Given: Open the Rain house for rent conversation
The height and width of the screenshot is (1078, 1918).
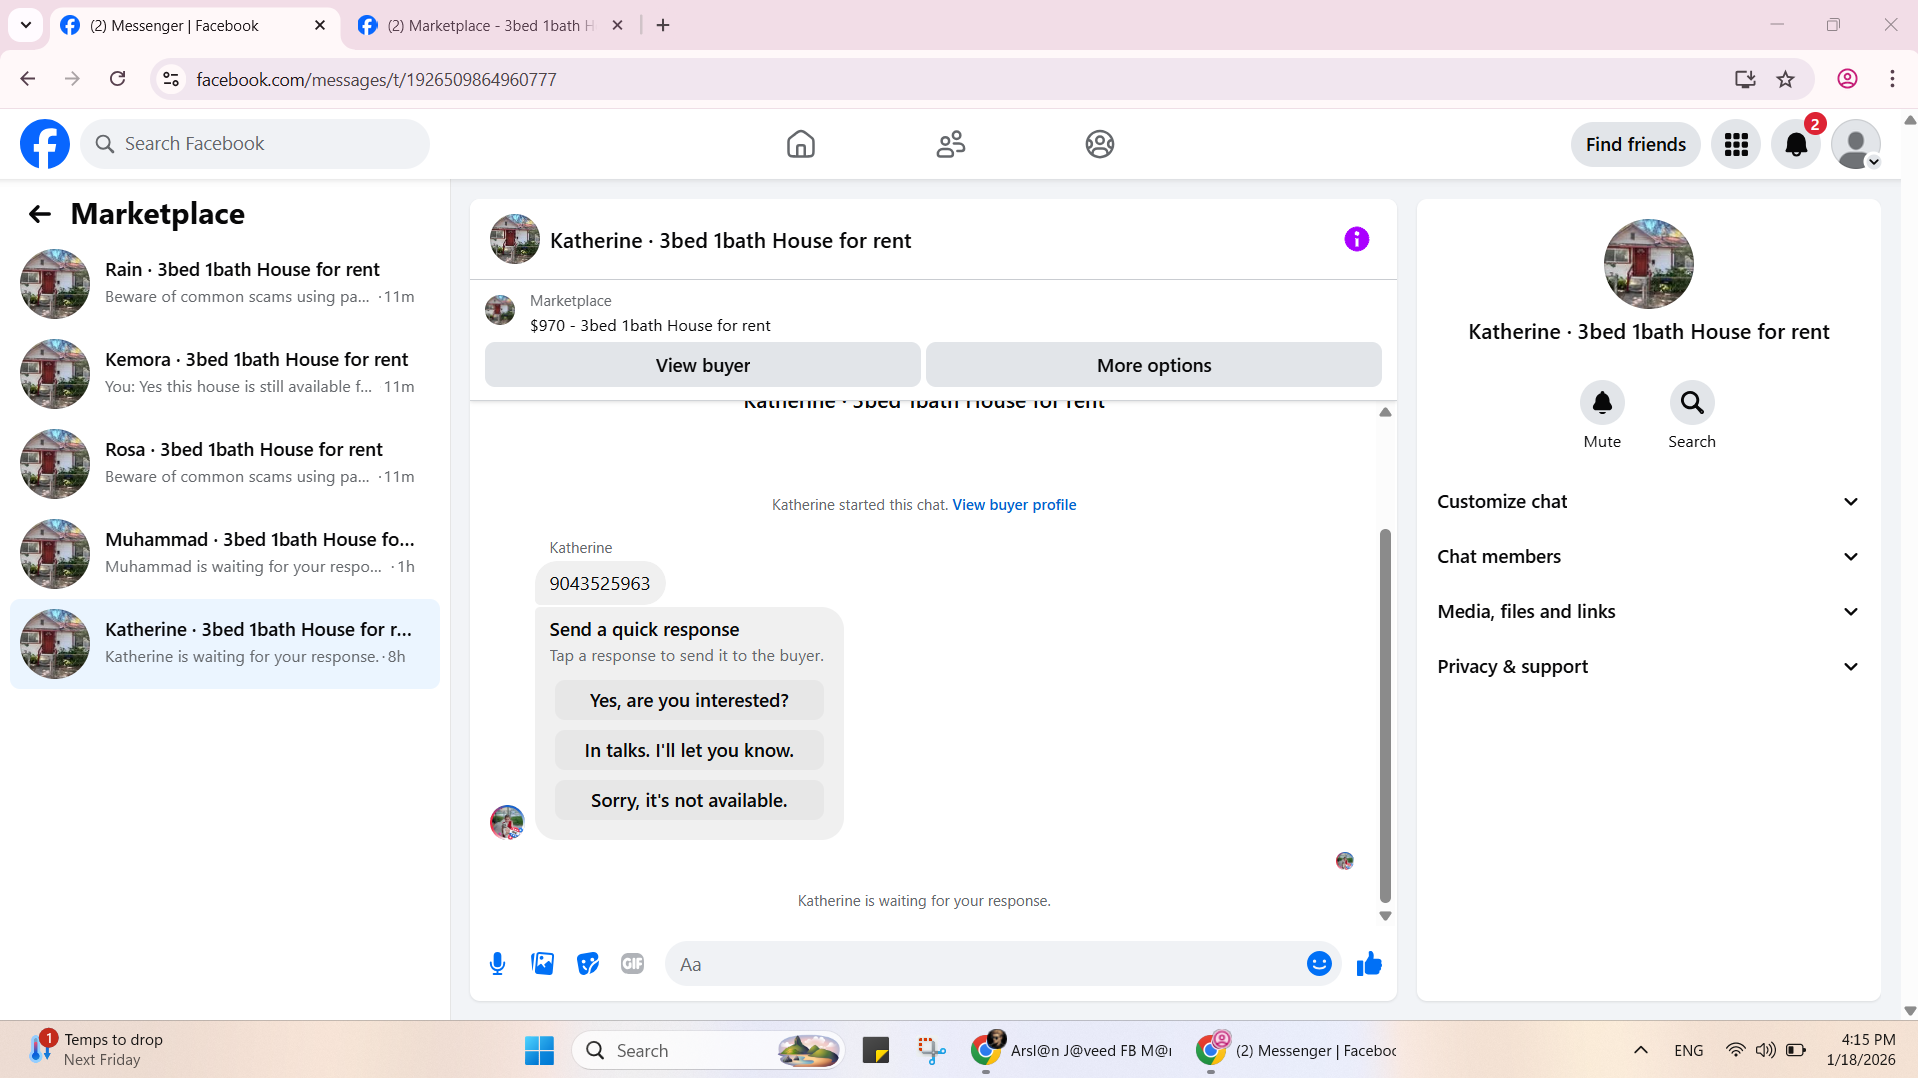Looking at the screenshot, I should click(x=225, y=284).
